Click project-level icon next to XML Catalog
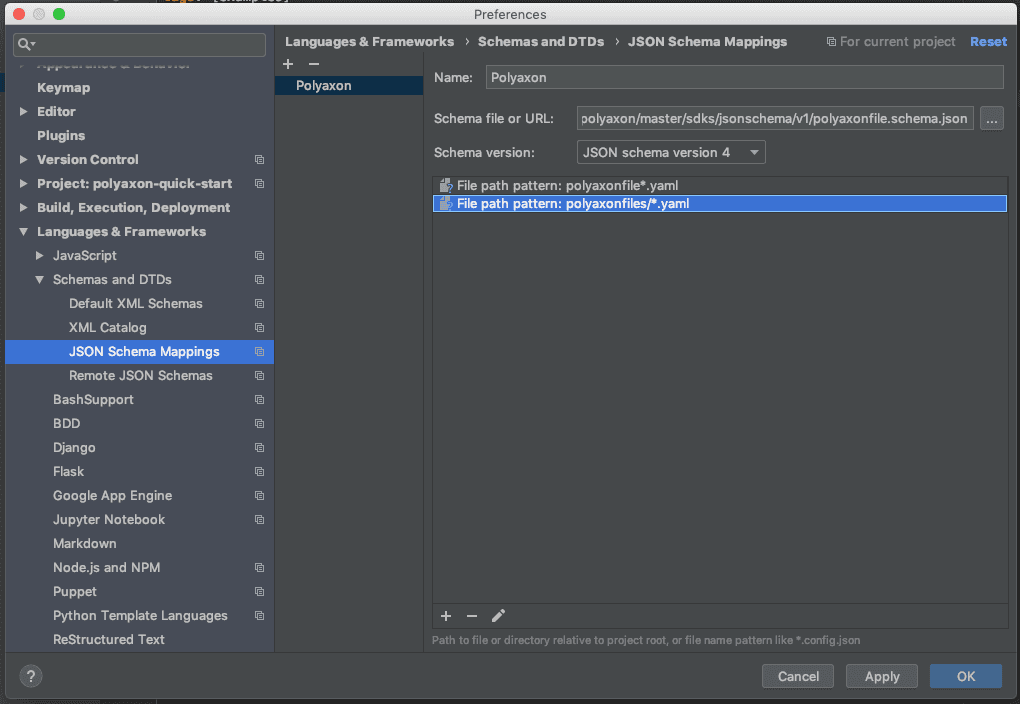Image resolution: width=1020 pixels, height=704 pixels. (x=260, y=328)
